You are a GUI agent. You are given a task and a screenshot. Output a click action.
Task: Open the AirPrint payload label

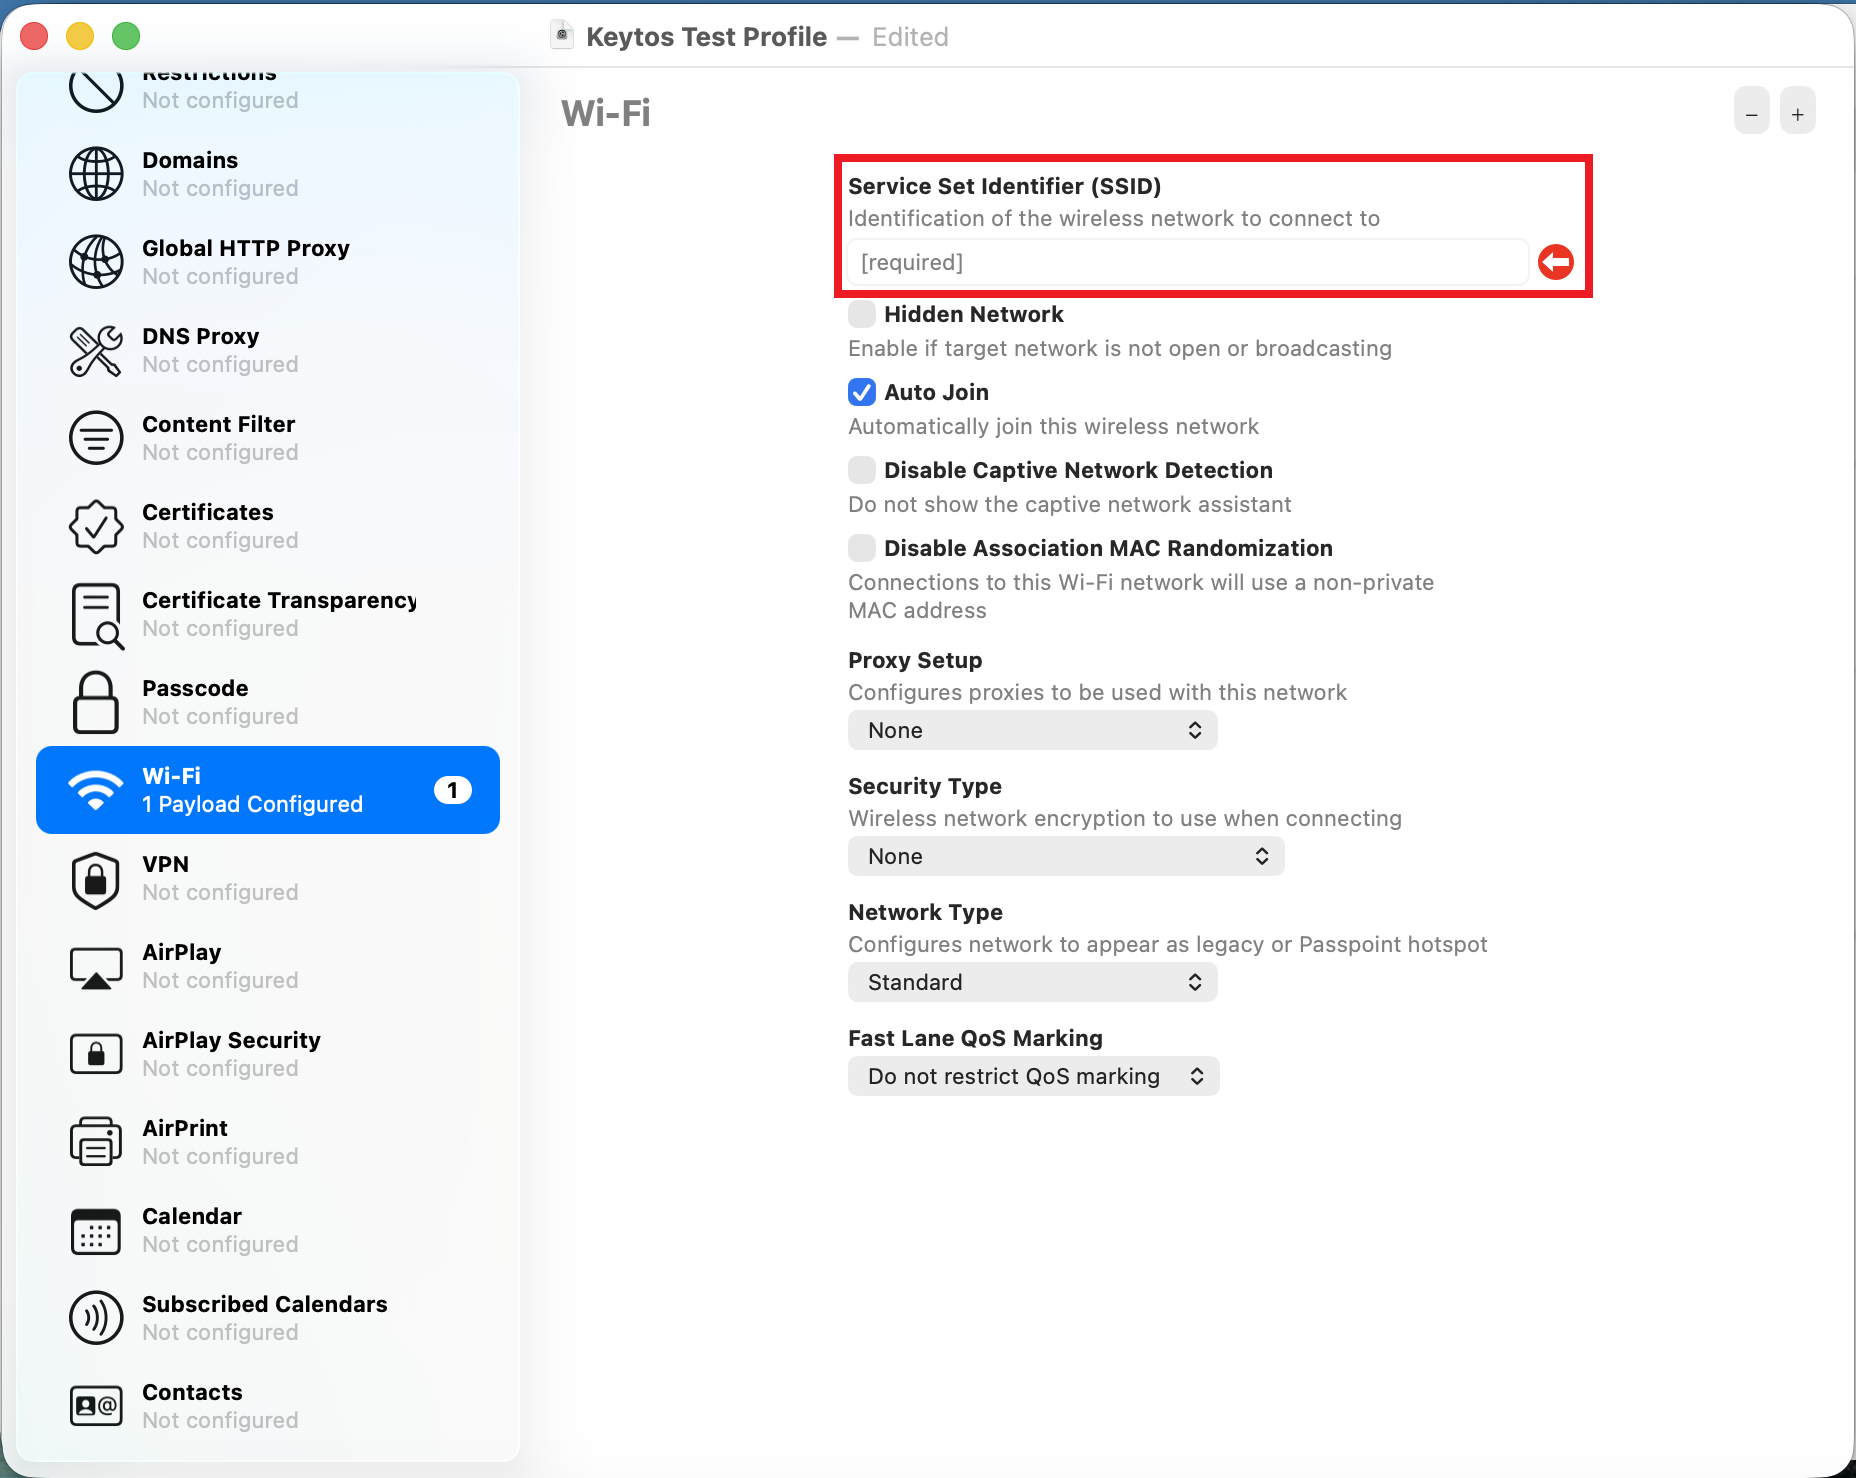185,1128
